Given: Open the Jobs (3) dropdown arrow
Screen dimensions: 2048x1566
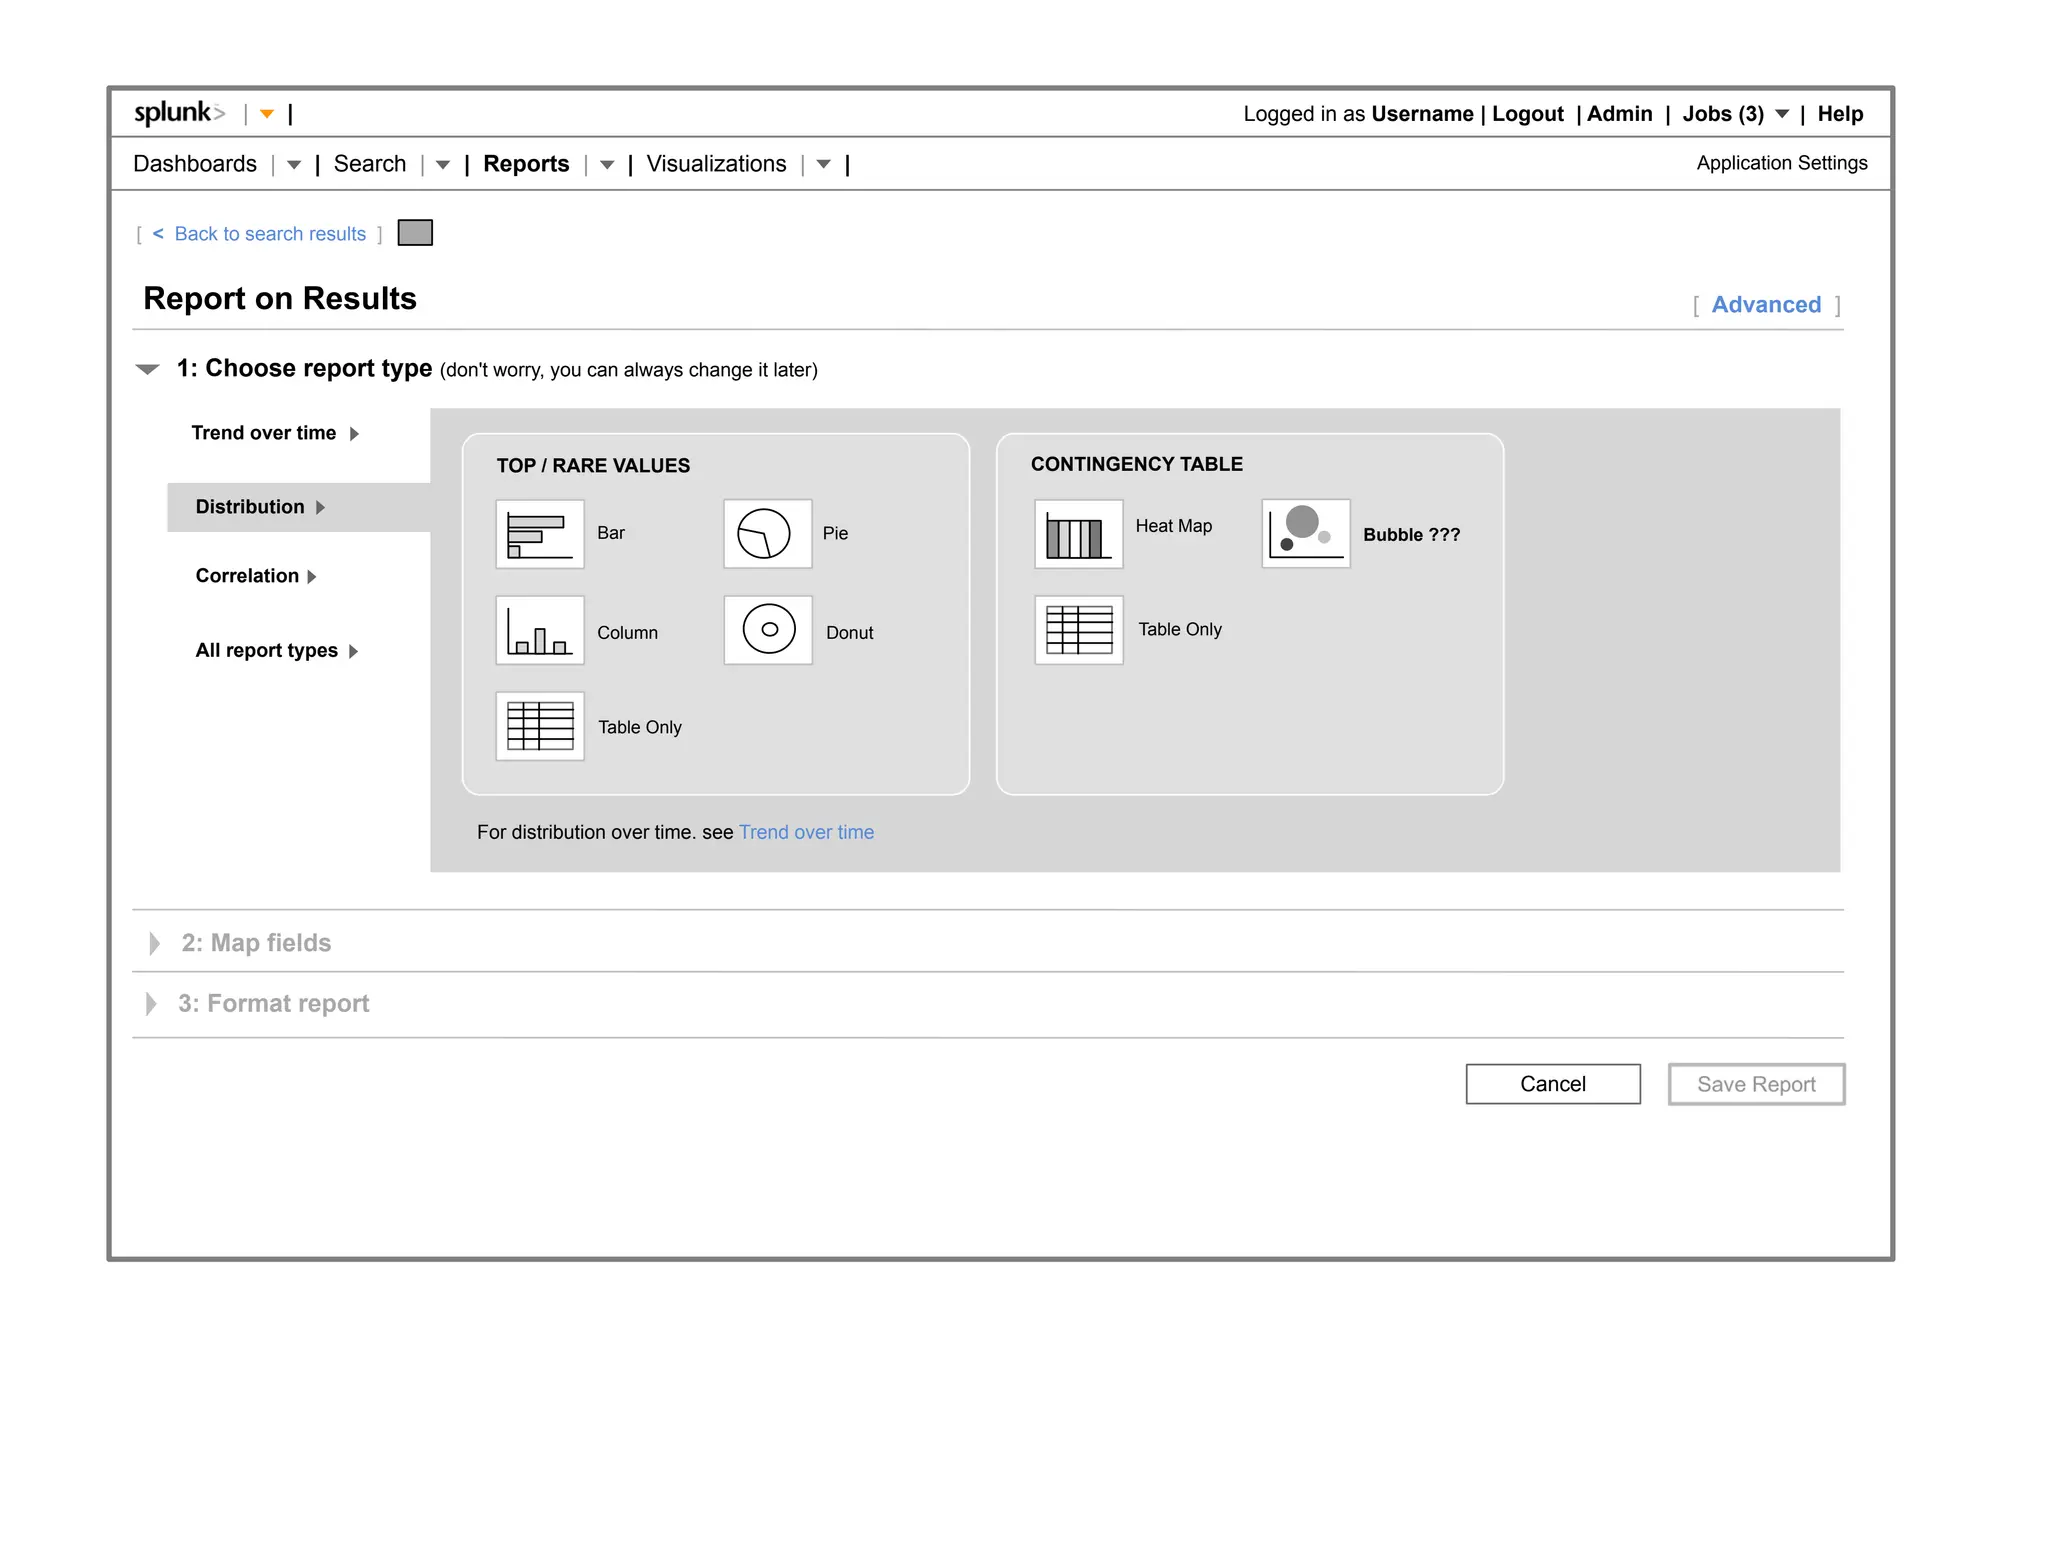Looking at the screenshot, I should 1781,114.
